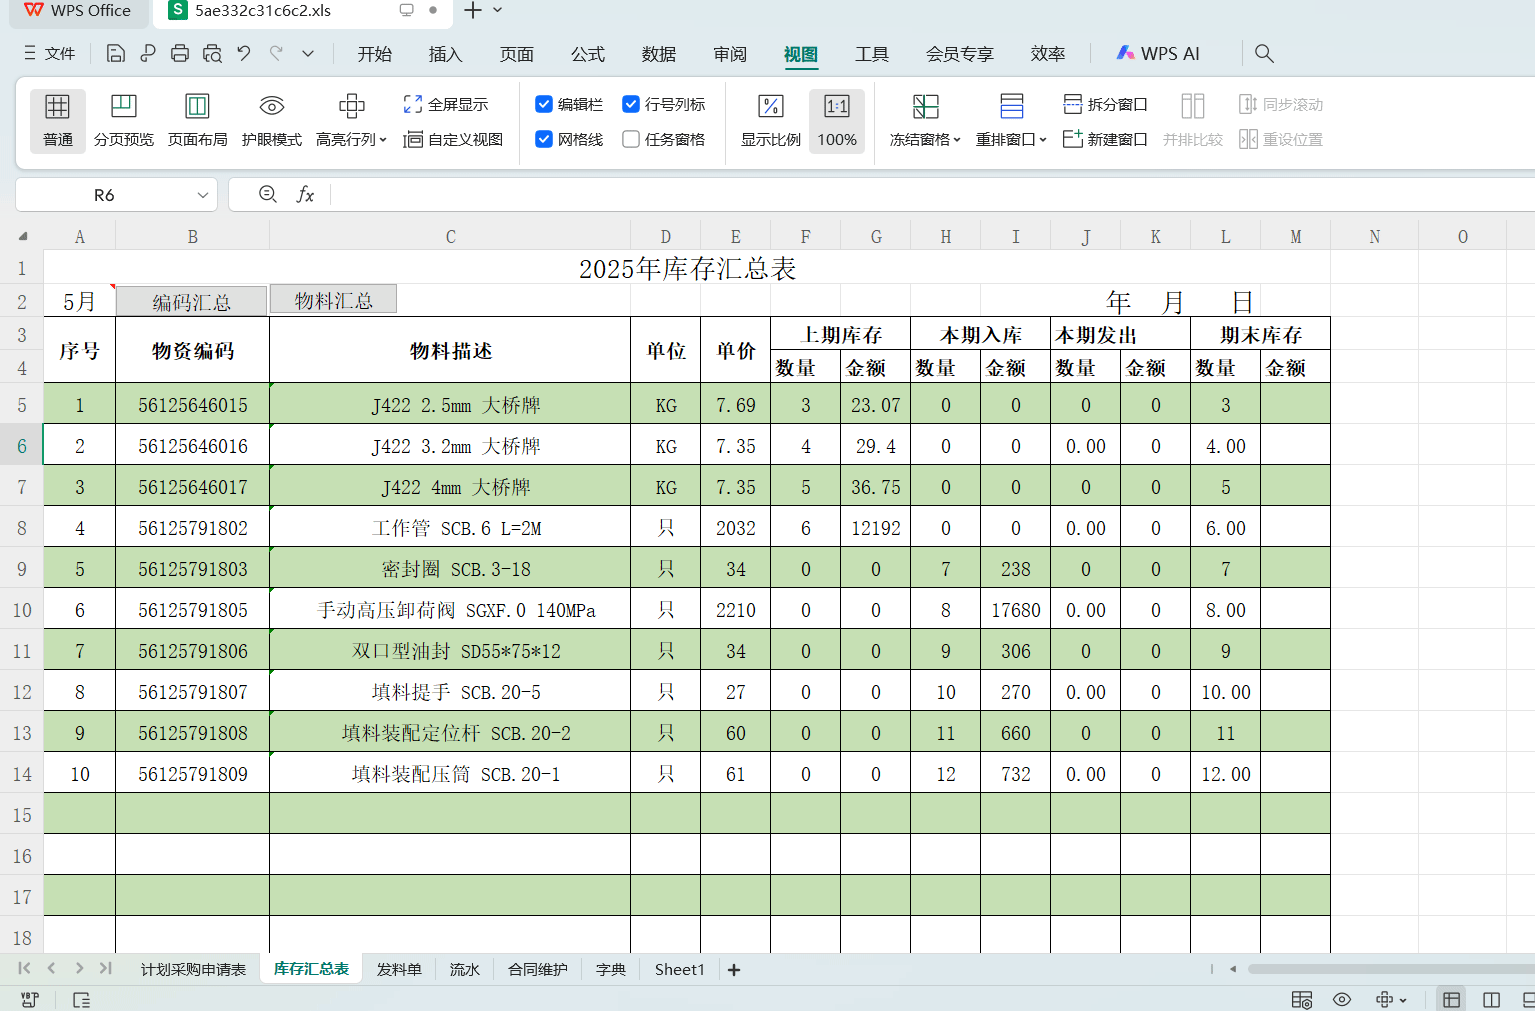The width and height of the screenshot is (1535, 1011).
Task: Switch to the 公式 ribbon tab
Action: [x=587, y=54]
